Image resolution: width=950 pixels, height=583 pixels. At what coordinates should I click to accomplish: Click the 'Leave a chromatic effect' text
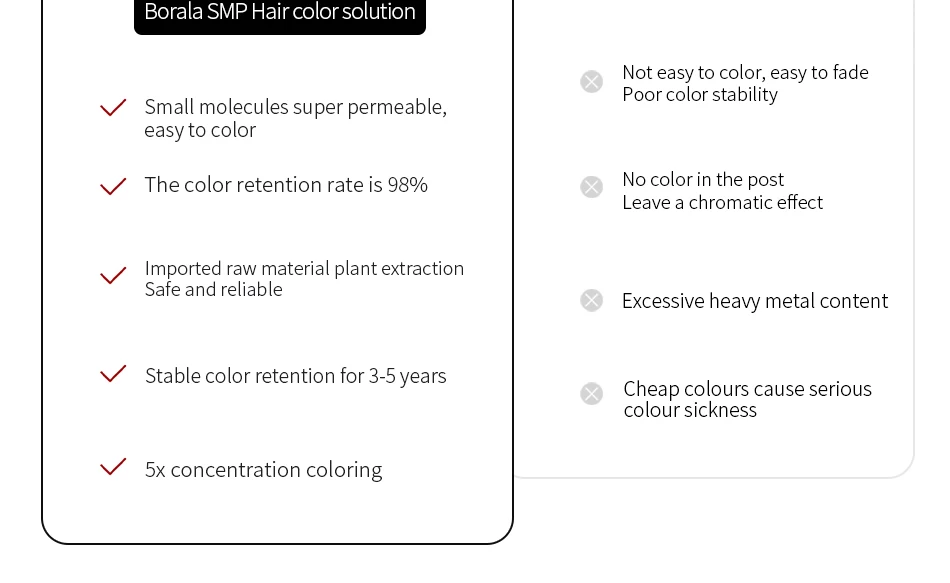722,202
